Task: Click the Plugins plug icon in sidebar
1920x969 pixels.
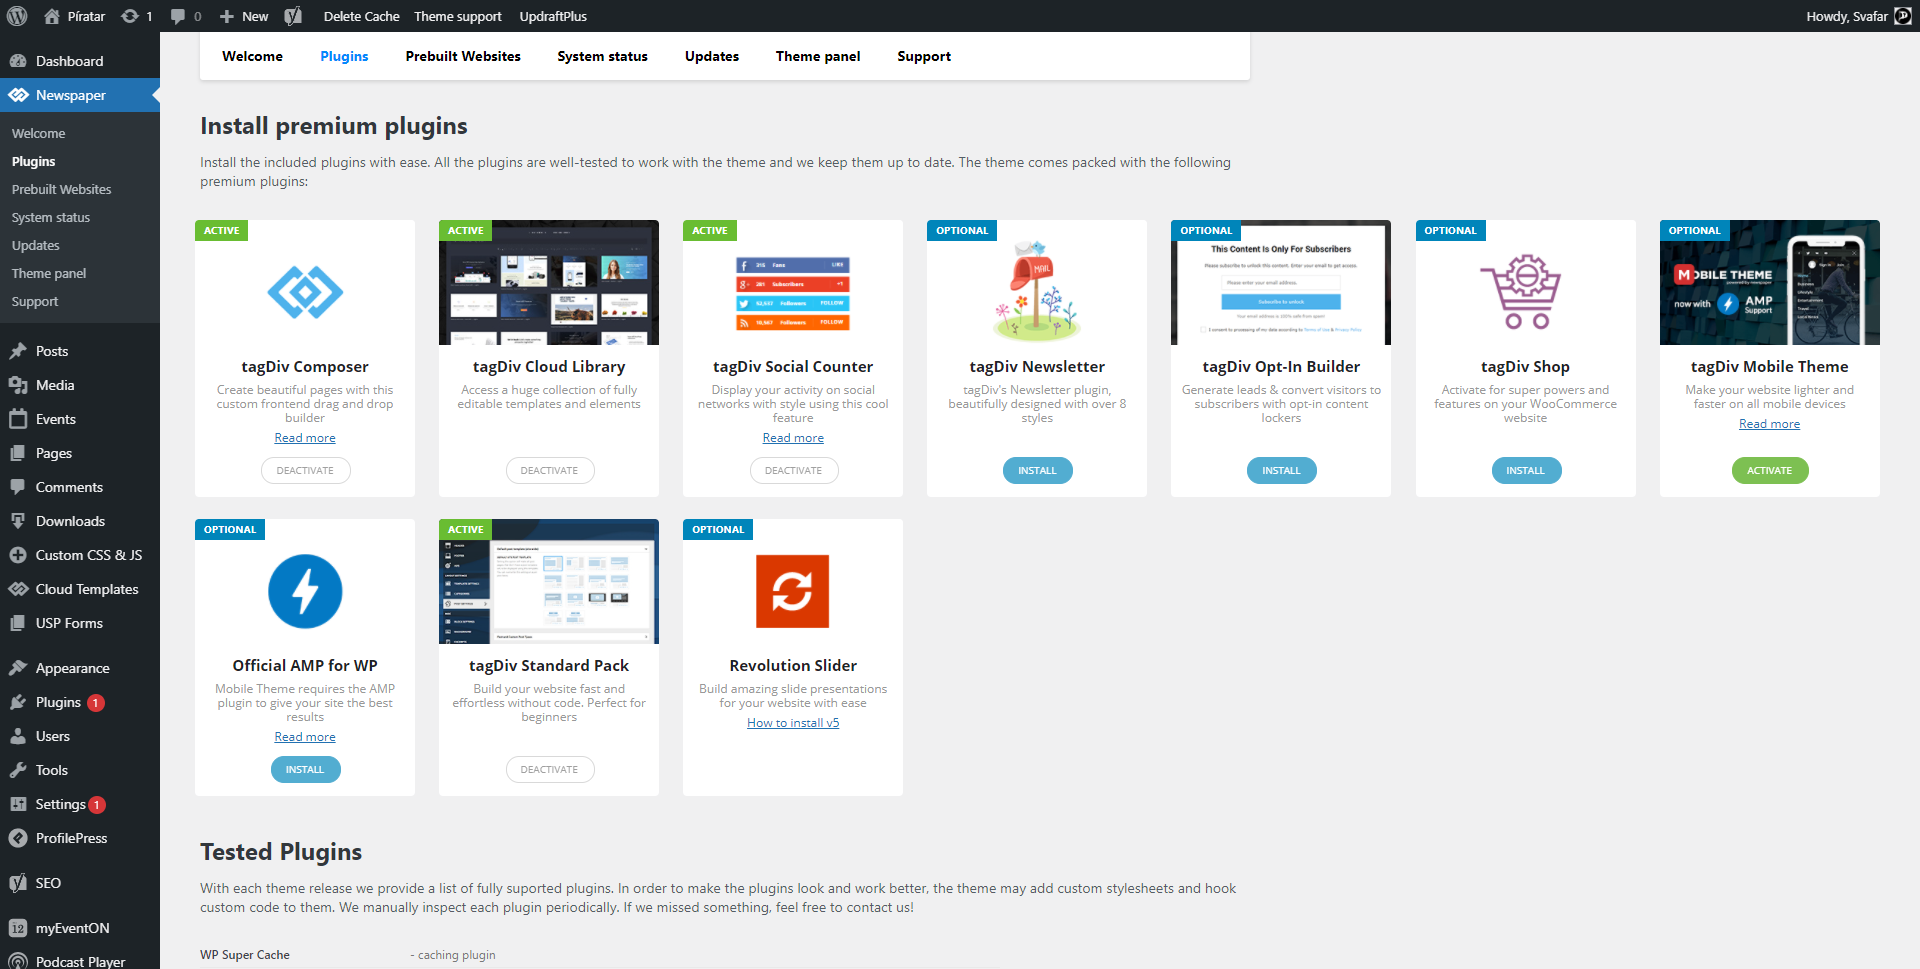Action: tap(18, 702)
